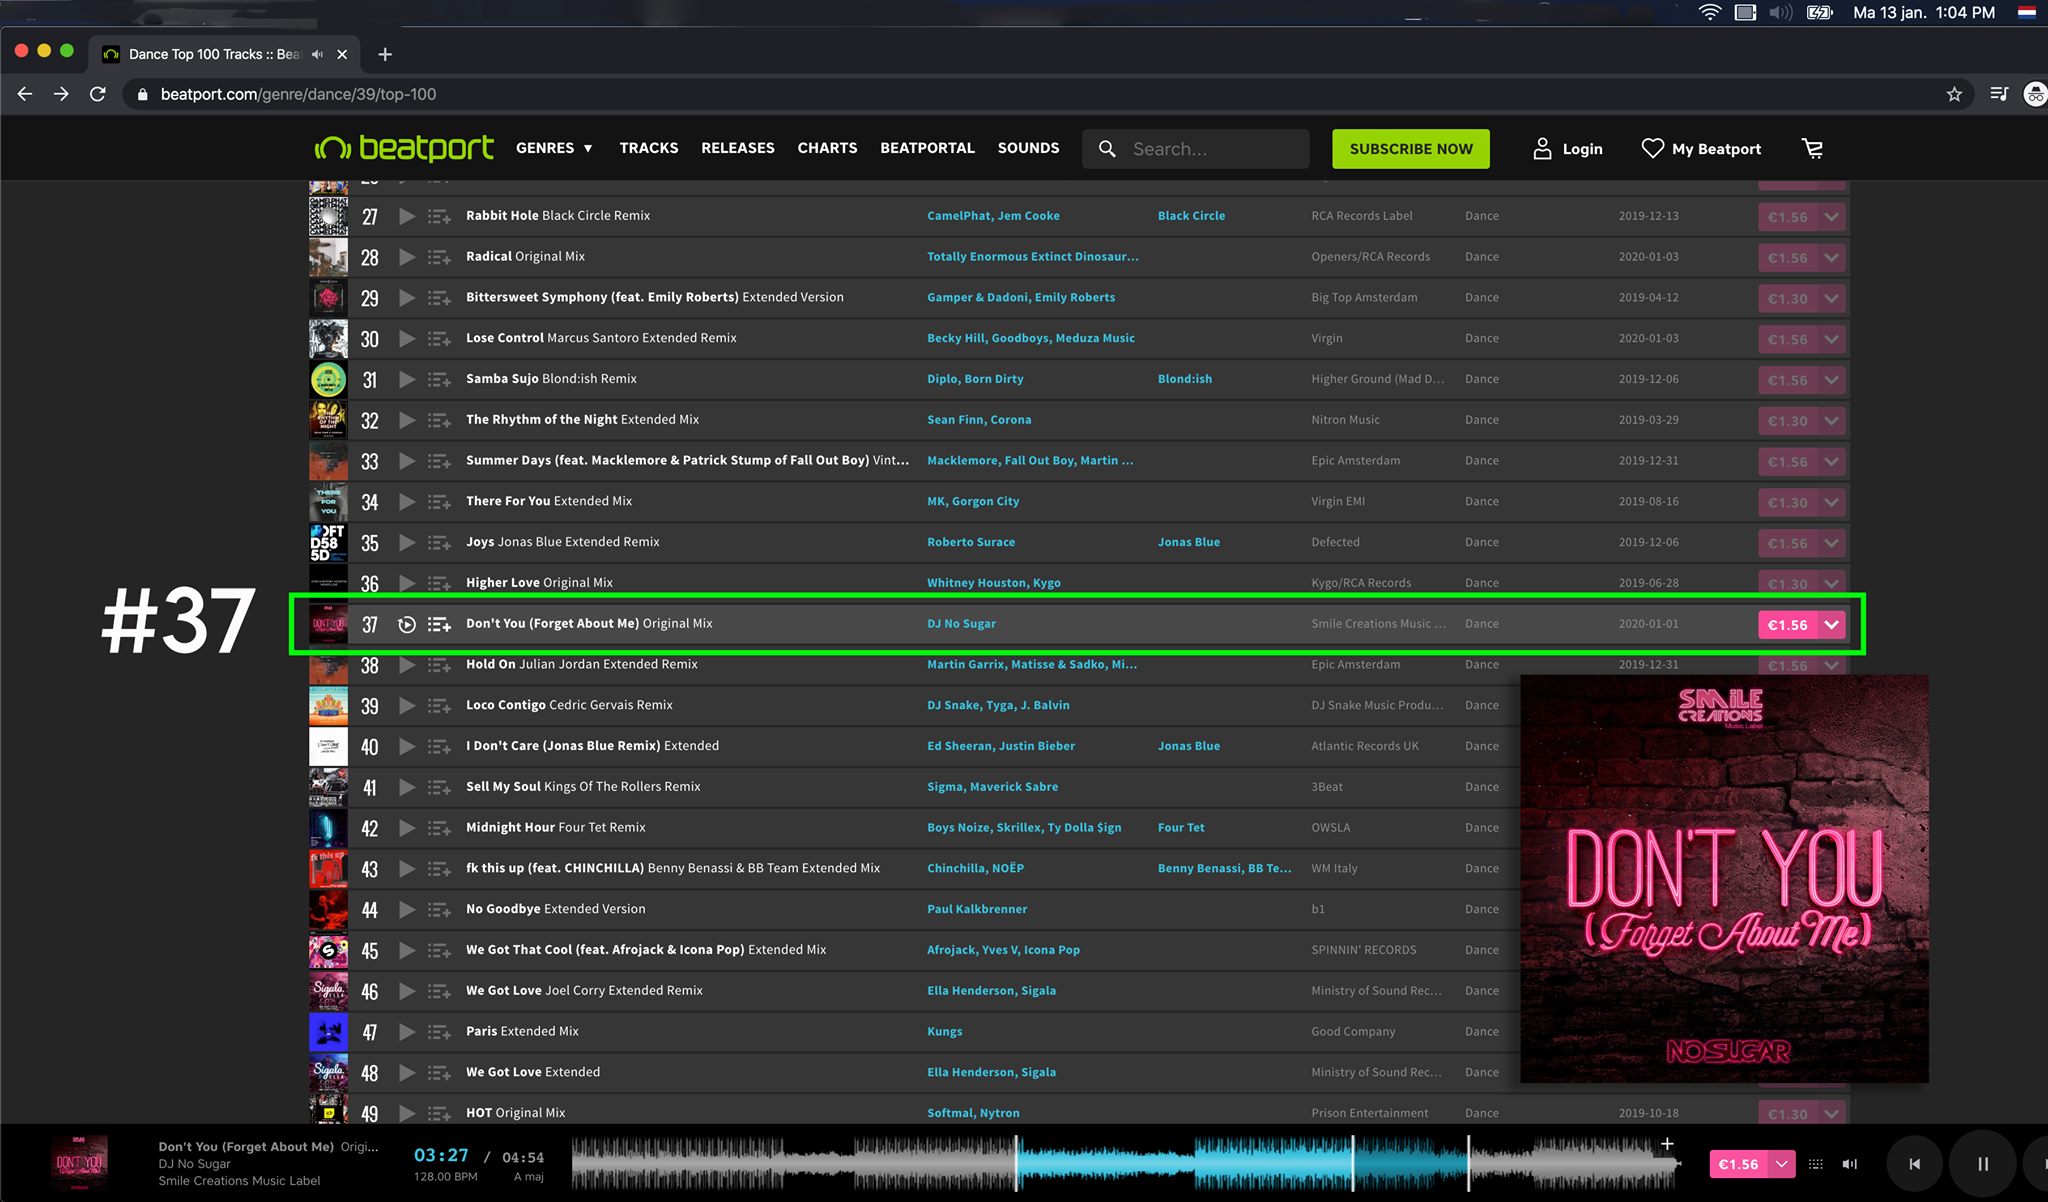Viewport: 2048px width, 1202px height.
Task: Click the Beatport logo
Action: (x=404, y=148)
